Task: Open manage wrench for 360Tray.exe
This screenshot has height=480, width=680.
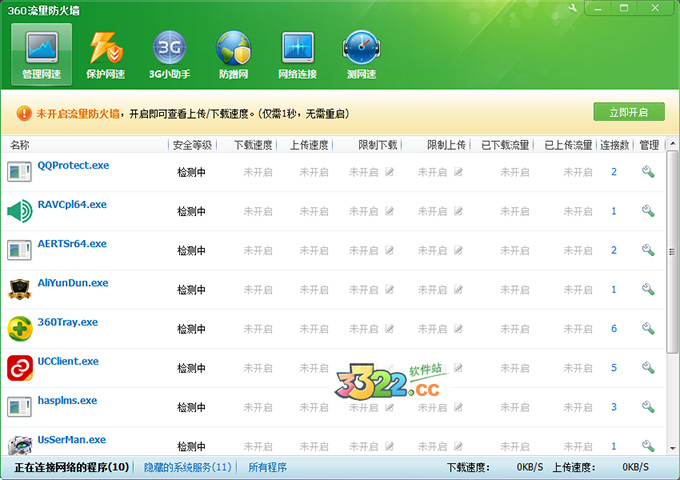Action: tap(648, 329)
